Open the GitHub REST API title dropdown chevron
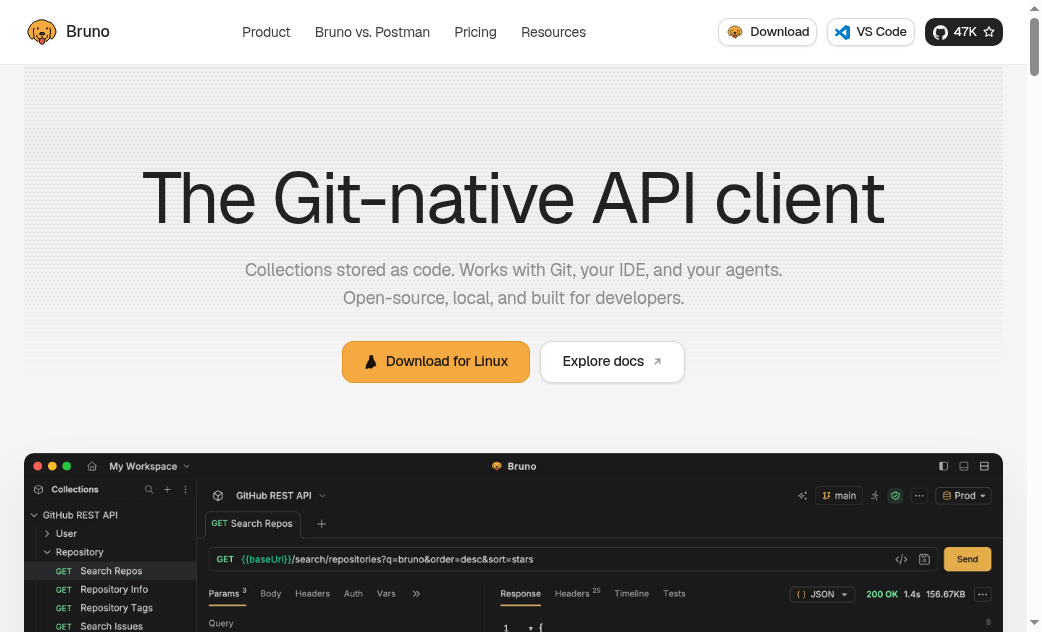Image resolution: width=1042 pixels, height=632 pixels. point(322,496)
